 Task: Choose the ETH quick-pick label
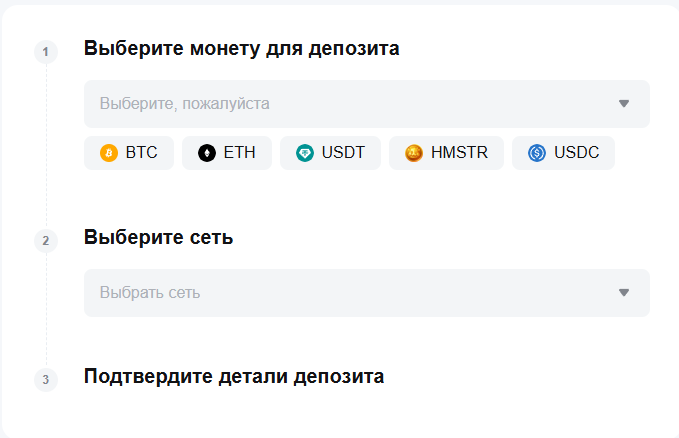pos(240,153)
